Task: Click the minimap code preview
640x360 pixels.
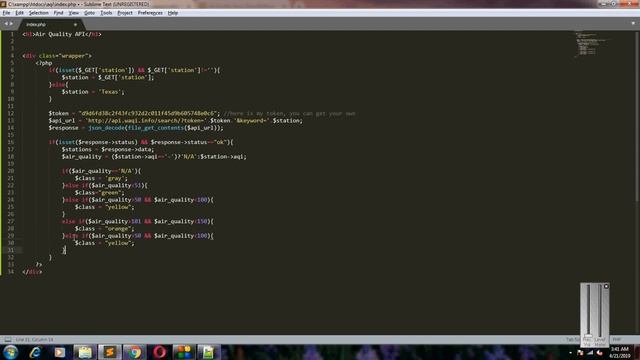Action: (591, 44)
